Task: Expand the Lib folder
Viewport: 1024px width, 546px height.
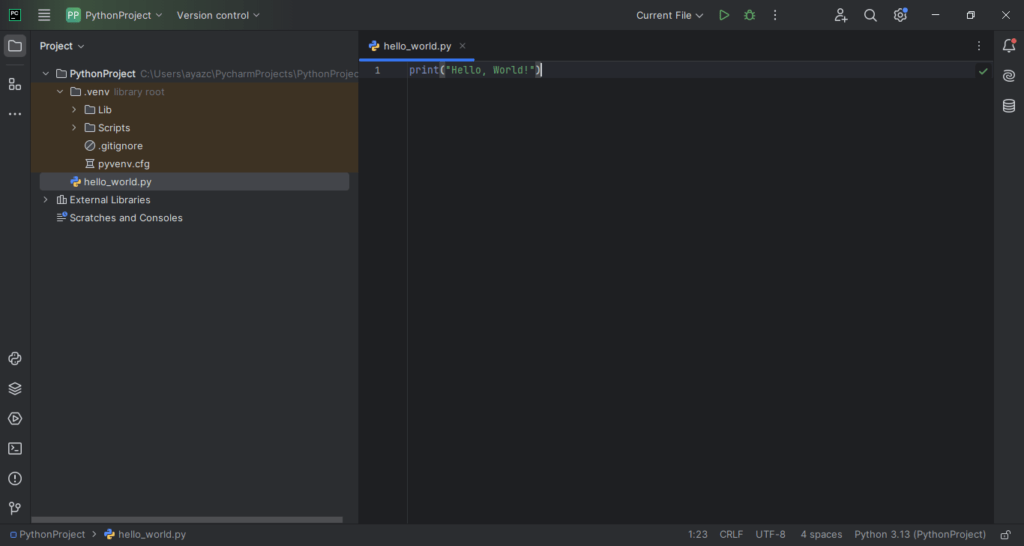Action: click(x=74, y=110)
